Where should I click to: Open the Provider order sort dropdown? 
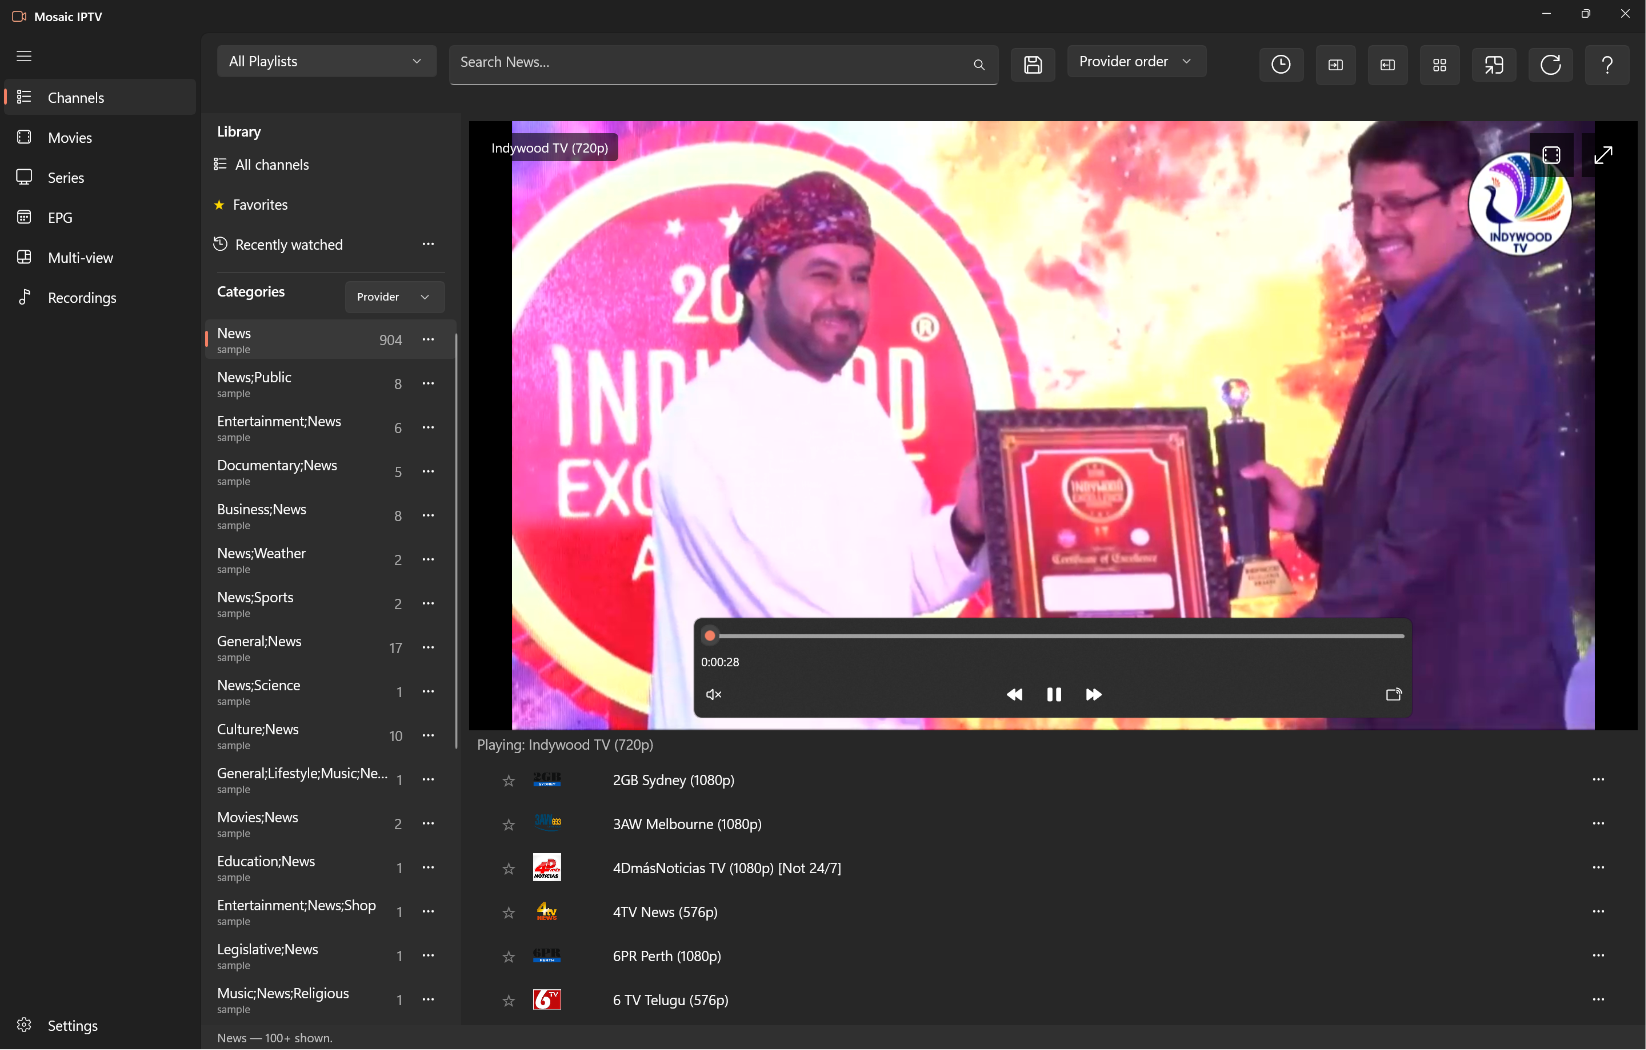tap(1136, 61)
